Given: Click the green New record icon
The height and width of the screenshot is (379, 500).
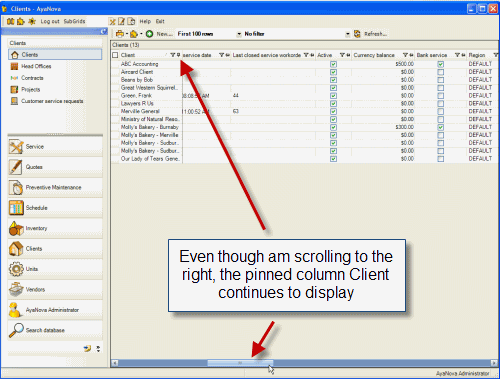Looking at the screenshot, I should tap(149, 34).
